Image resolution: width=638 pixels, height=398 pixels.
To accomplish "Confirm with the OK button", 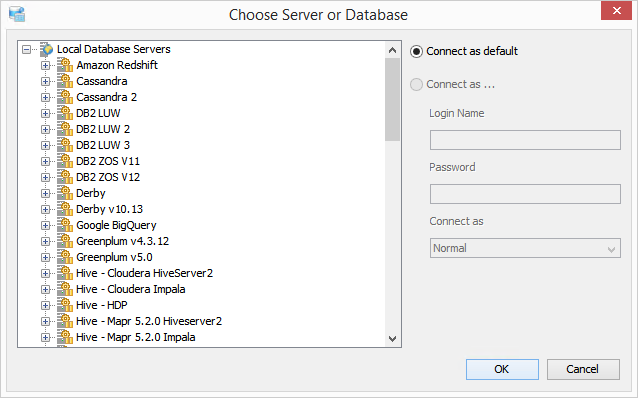I will pos(502,369).
